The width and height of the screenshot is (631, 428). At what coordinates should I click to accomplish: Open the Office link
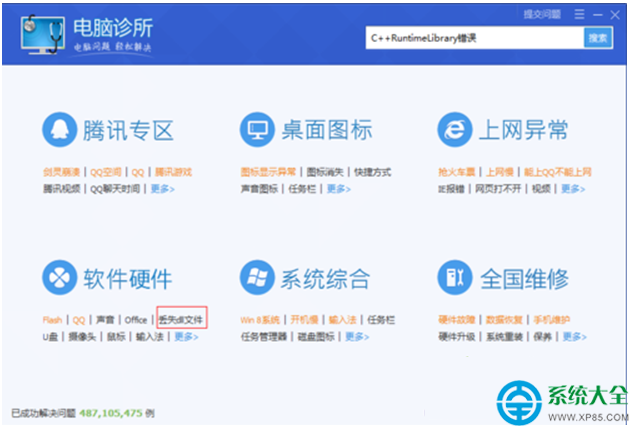pyautogui.click(x=136, y=320)
